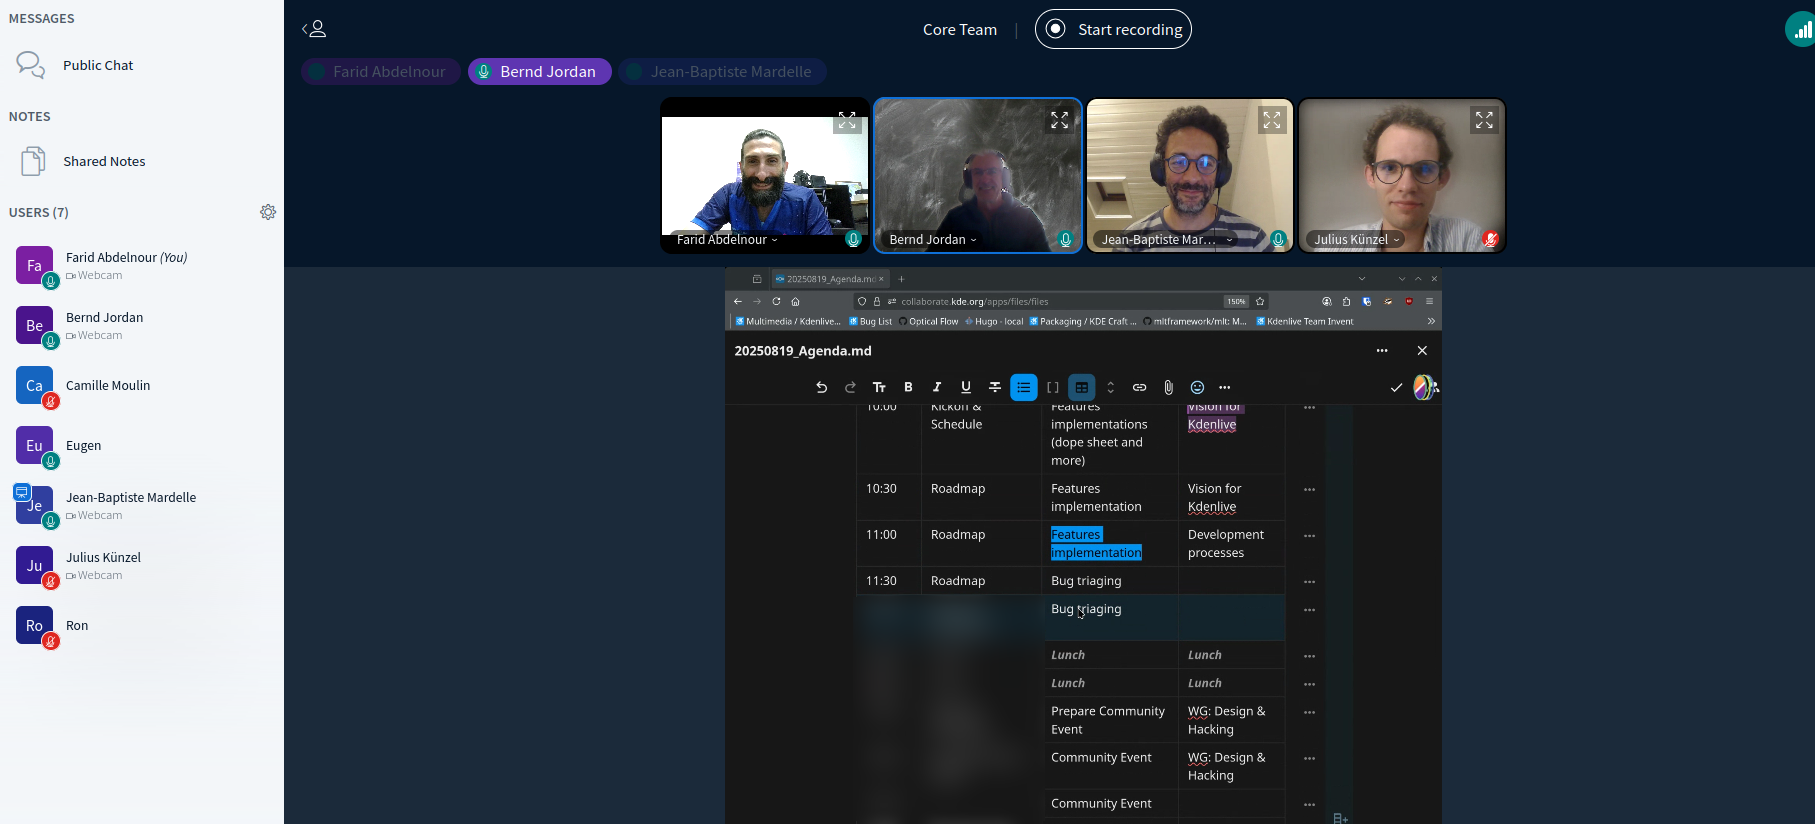Make Farid Abdelnour's webcam fullscreen
The image size is (1815, 824).
tap(847, 121)
